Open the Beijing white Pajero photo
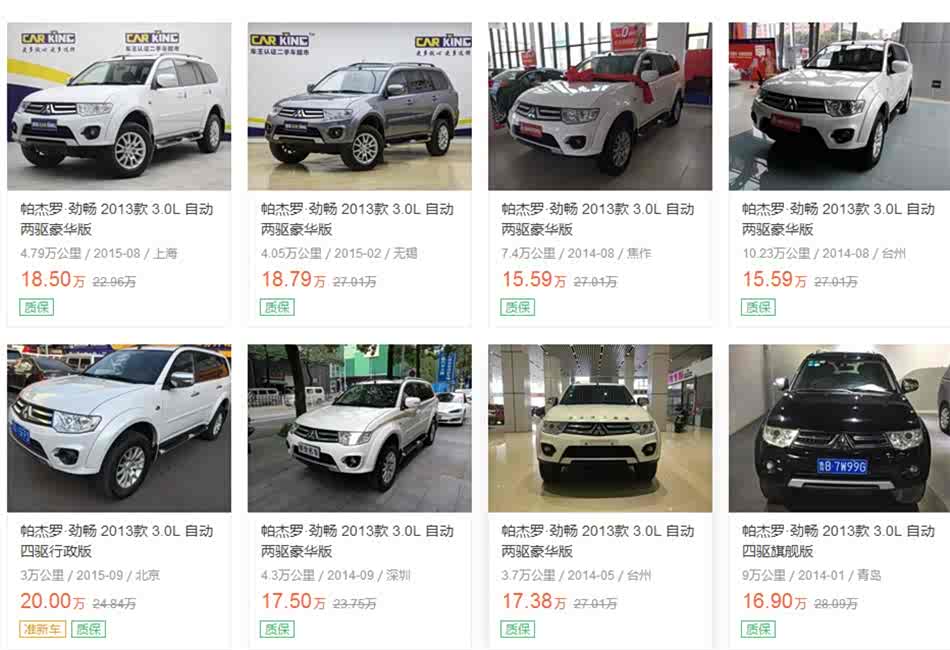950x650 pixels. pyautogui.click(x=119, y=428)
